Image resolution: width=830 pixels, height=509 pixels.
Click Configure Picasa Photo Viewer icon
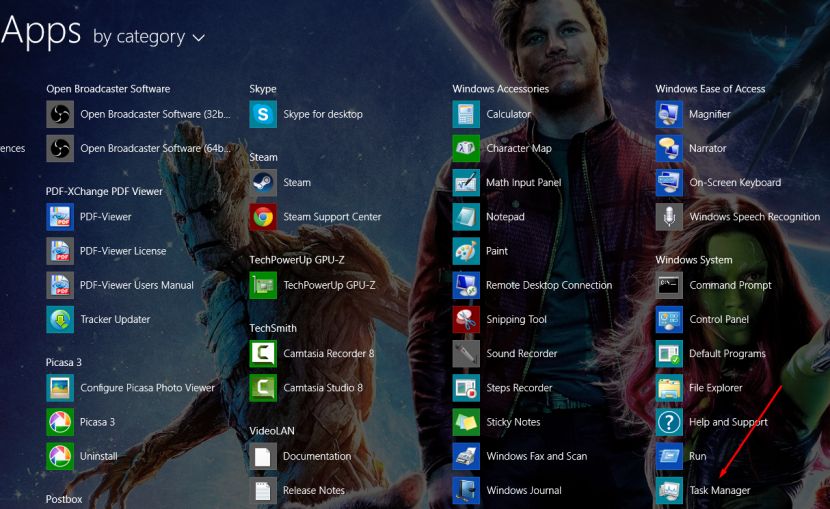(60, 388)
